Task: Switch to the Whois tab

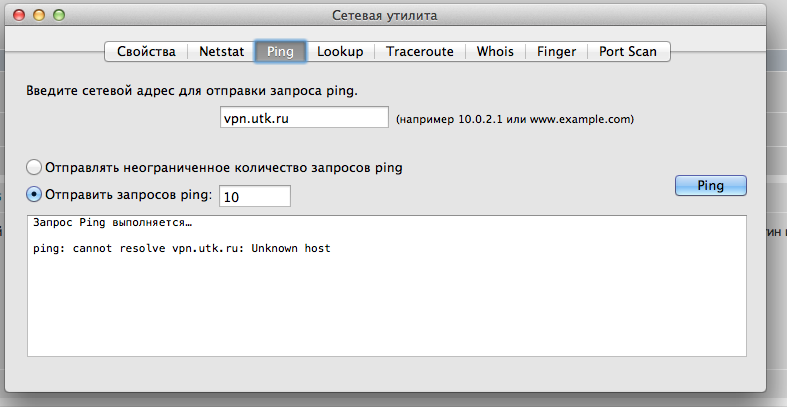Action: [496, 51]
